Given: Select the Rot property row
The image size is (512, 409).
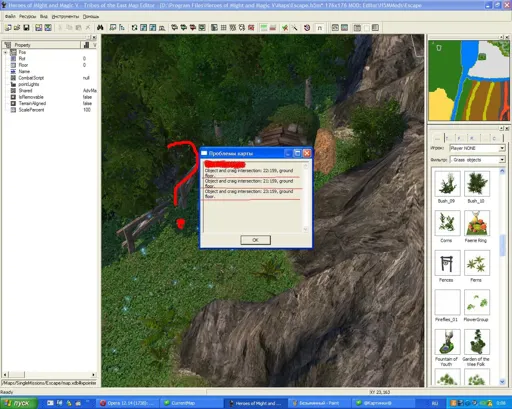Looking at the screenshot, I should tap(50, 59).
